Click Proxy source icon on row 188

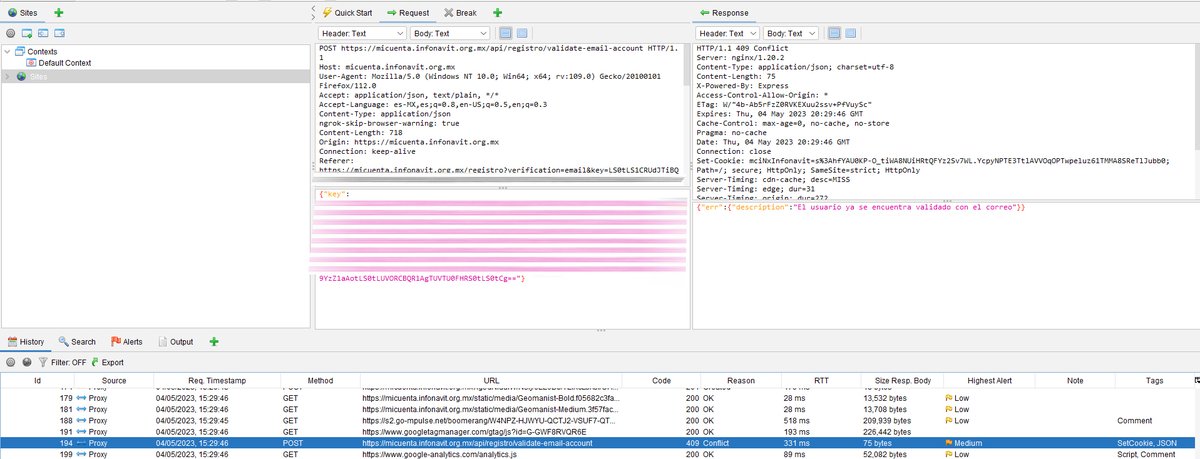click(83, 419)
